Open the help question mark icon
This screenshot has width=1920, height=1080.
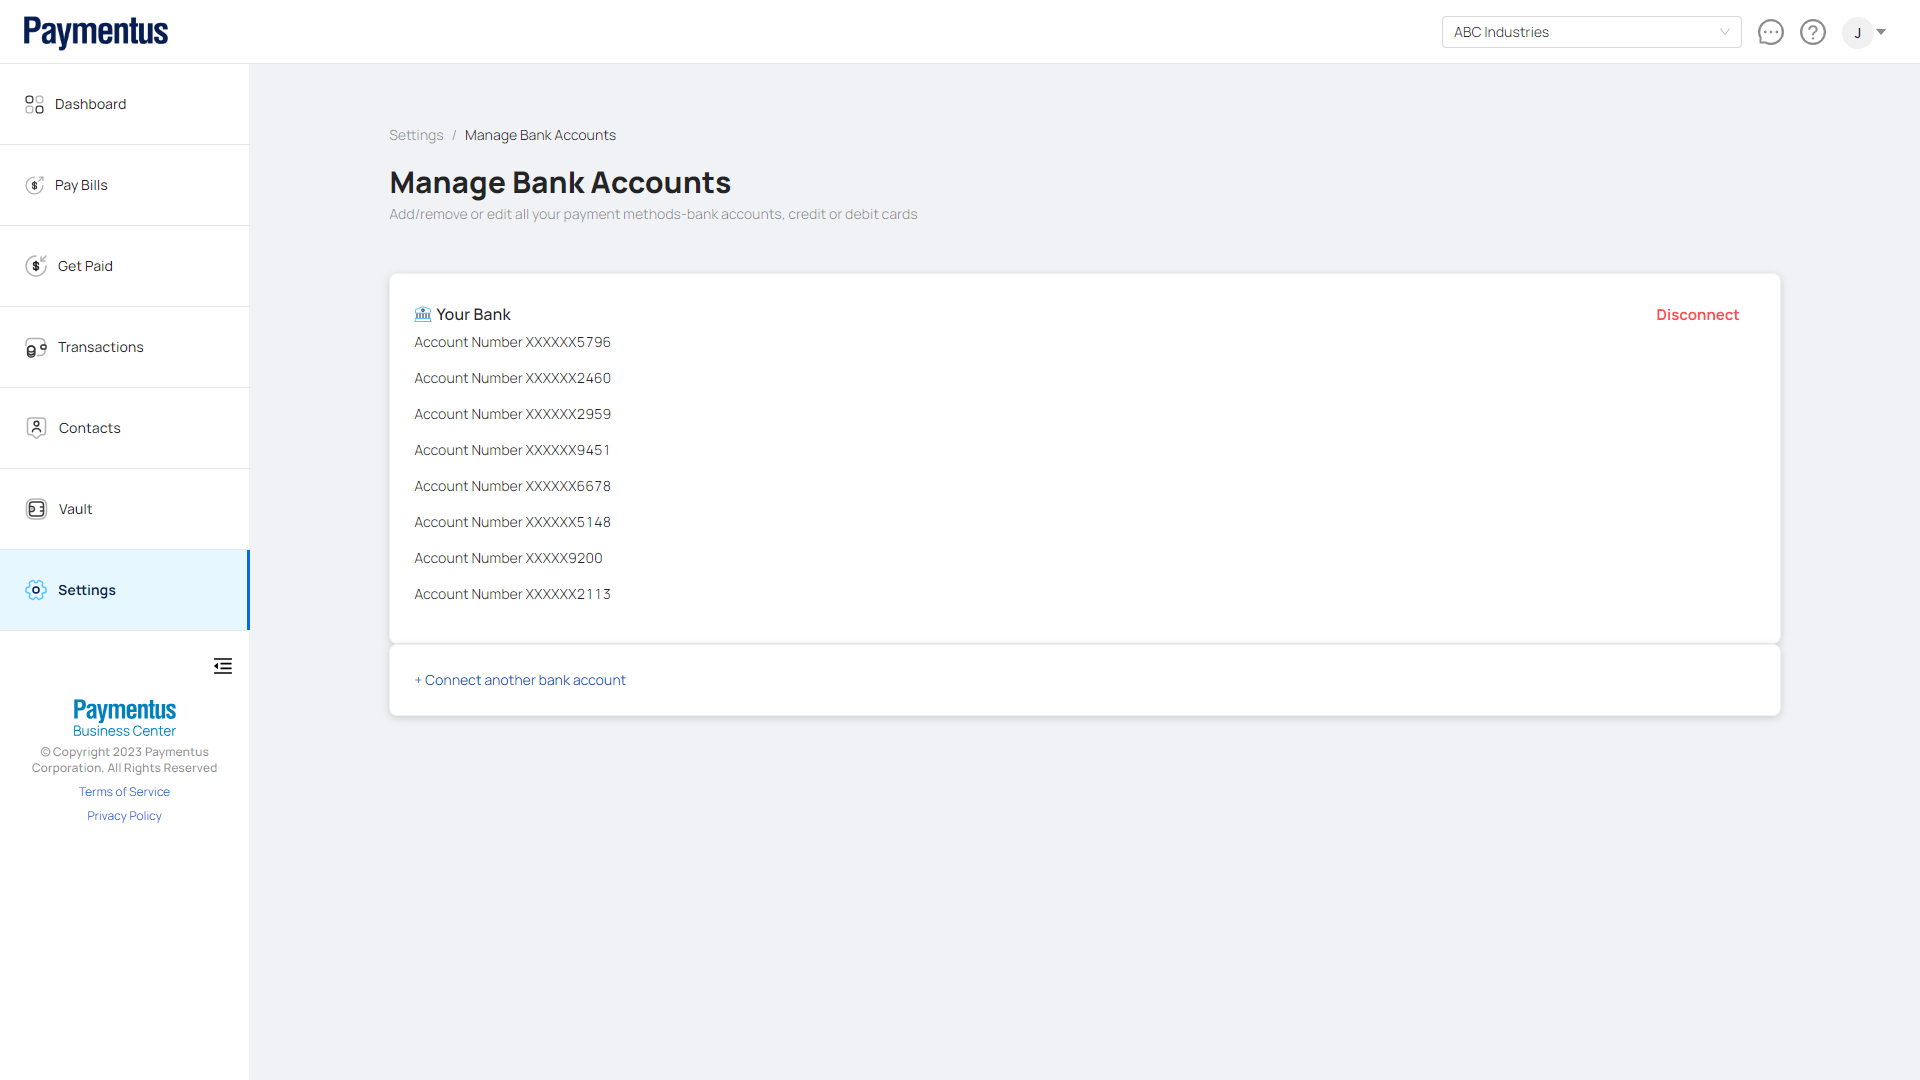tap(1813, 32)
